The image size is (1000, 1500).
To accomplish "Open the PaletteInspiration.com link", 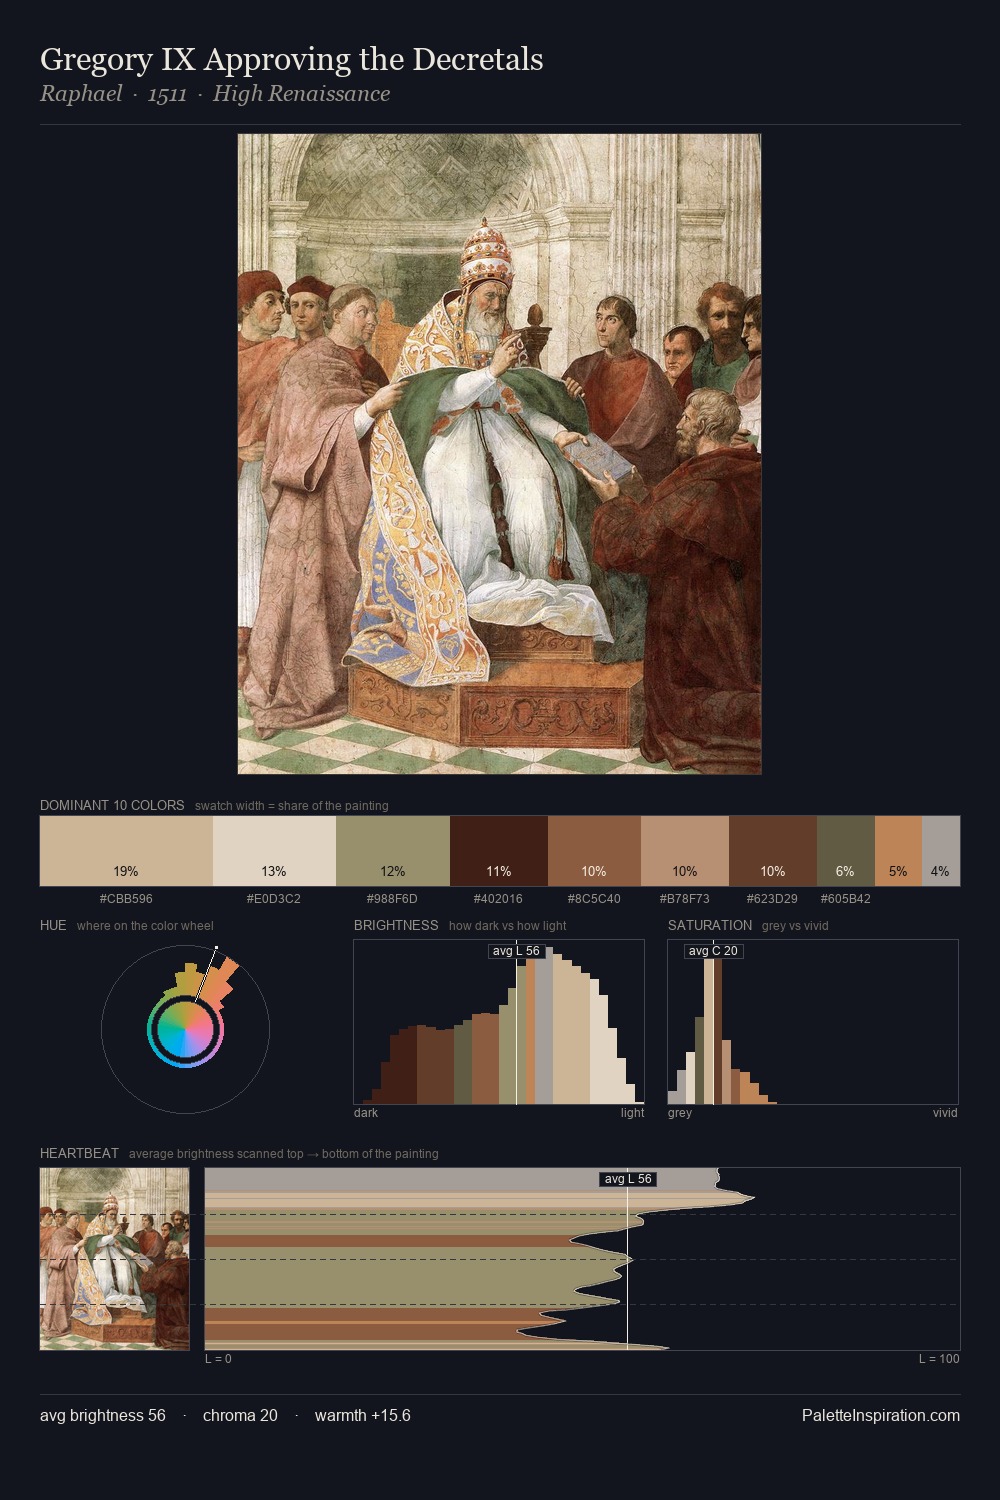I will pos(881,1415).
